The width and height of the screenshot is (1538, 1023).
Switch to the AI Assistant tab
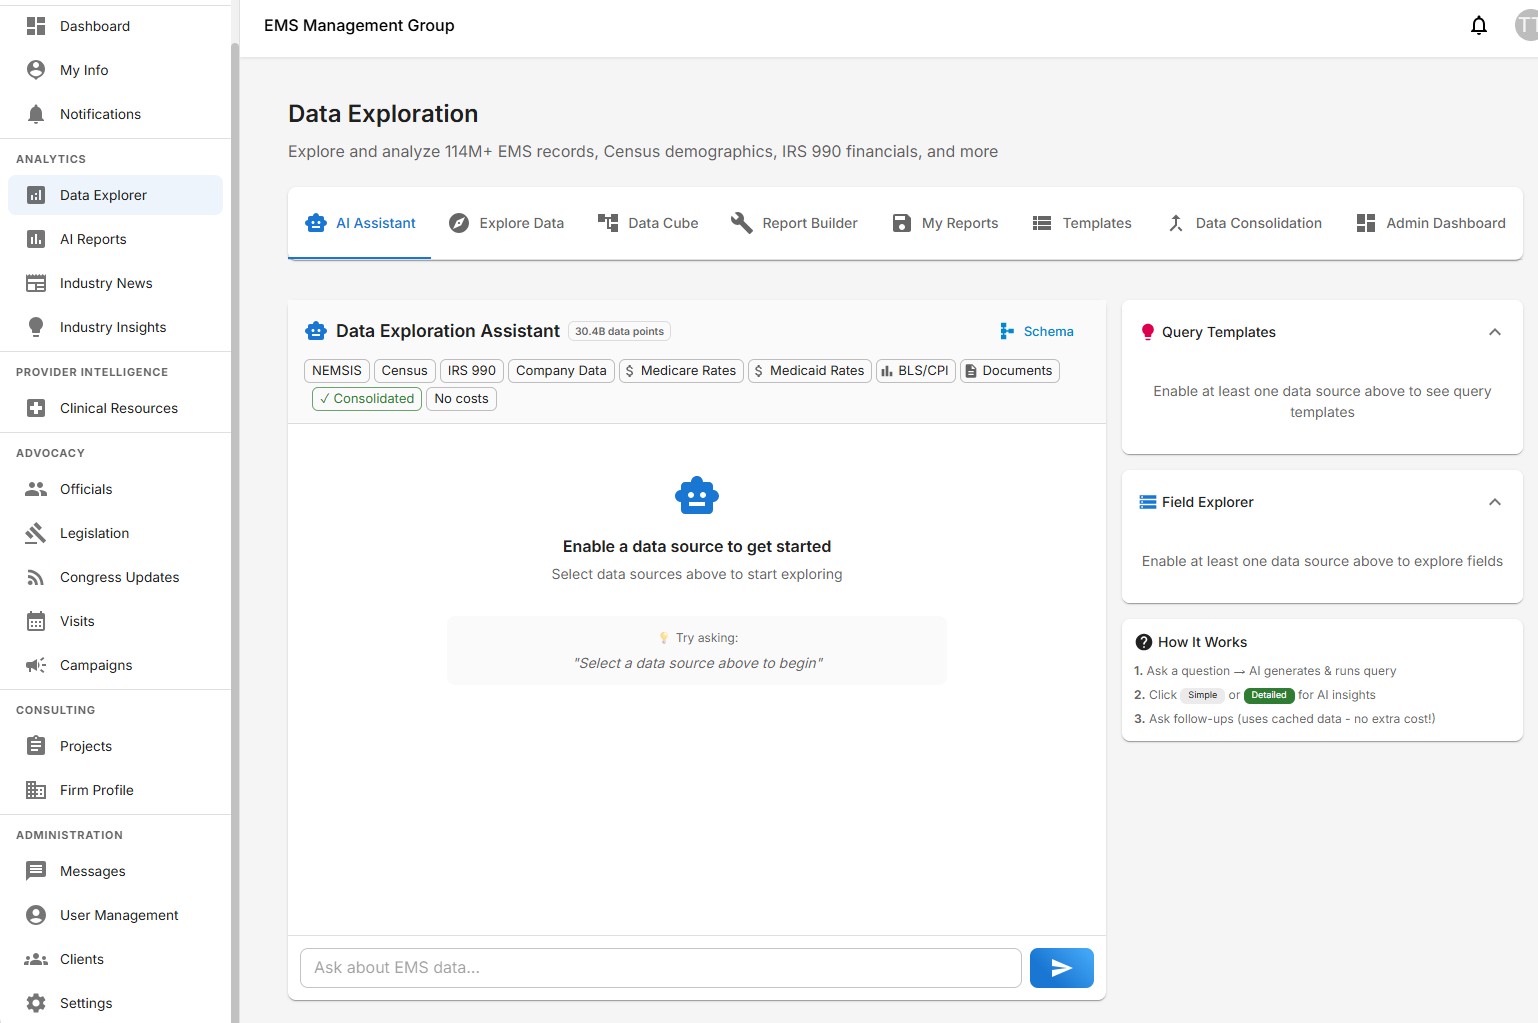click(360, 223)
